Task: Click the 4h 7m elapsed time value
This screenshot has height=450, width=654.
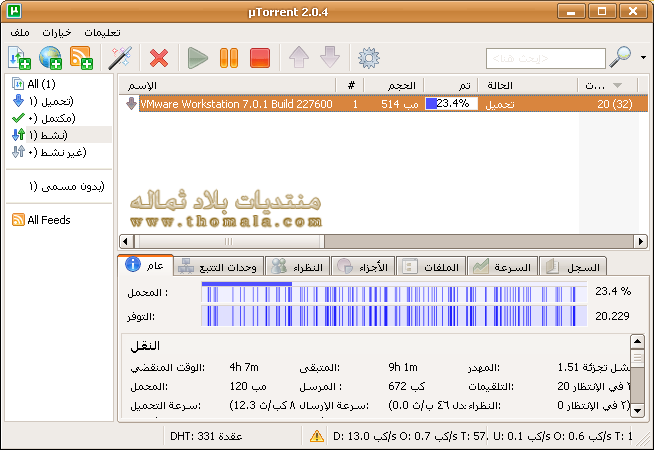Action: 244,367
